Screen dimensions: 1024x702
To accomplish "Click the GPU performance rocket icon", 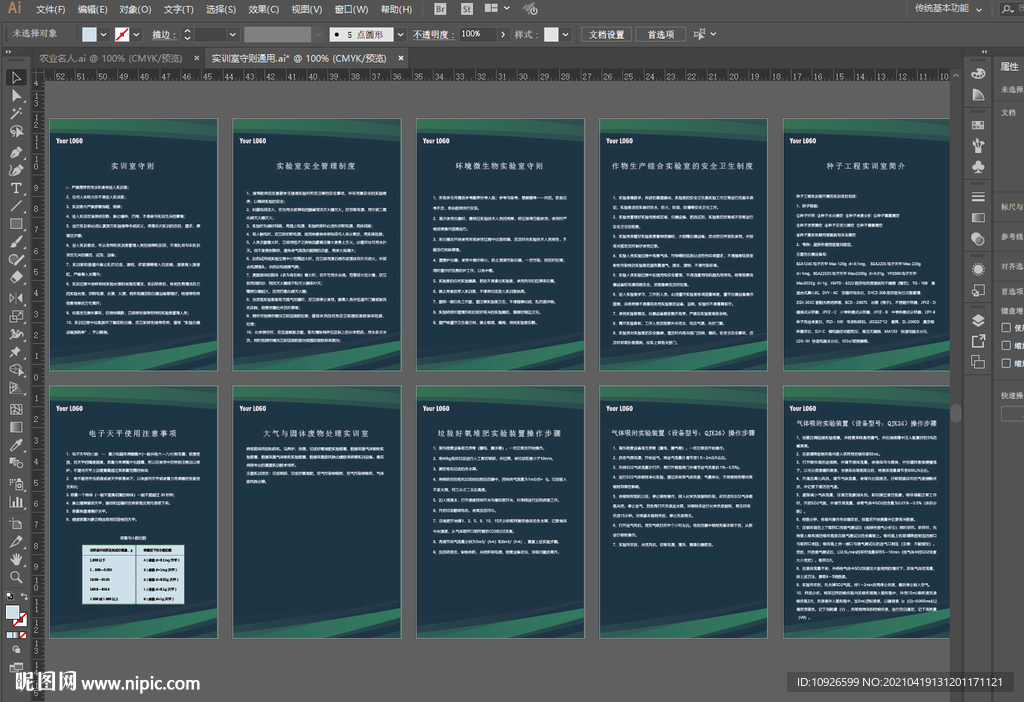I will coord(530,9).
